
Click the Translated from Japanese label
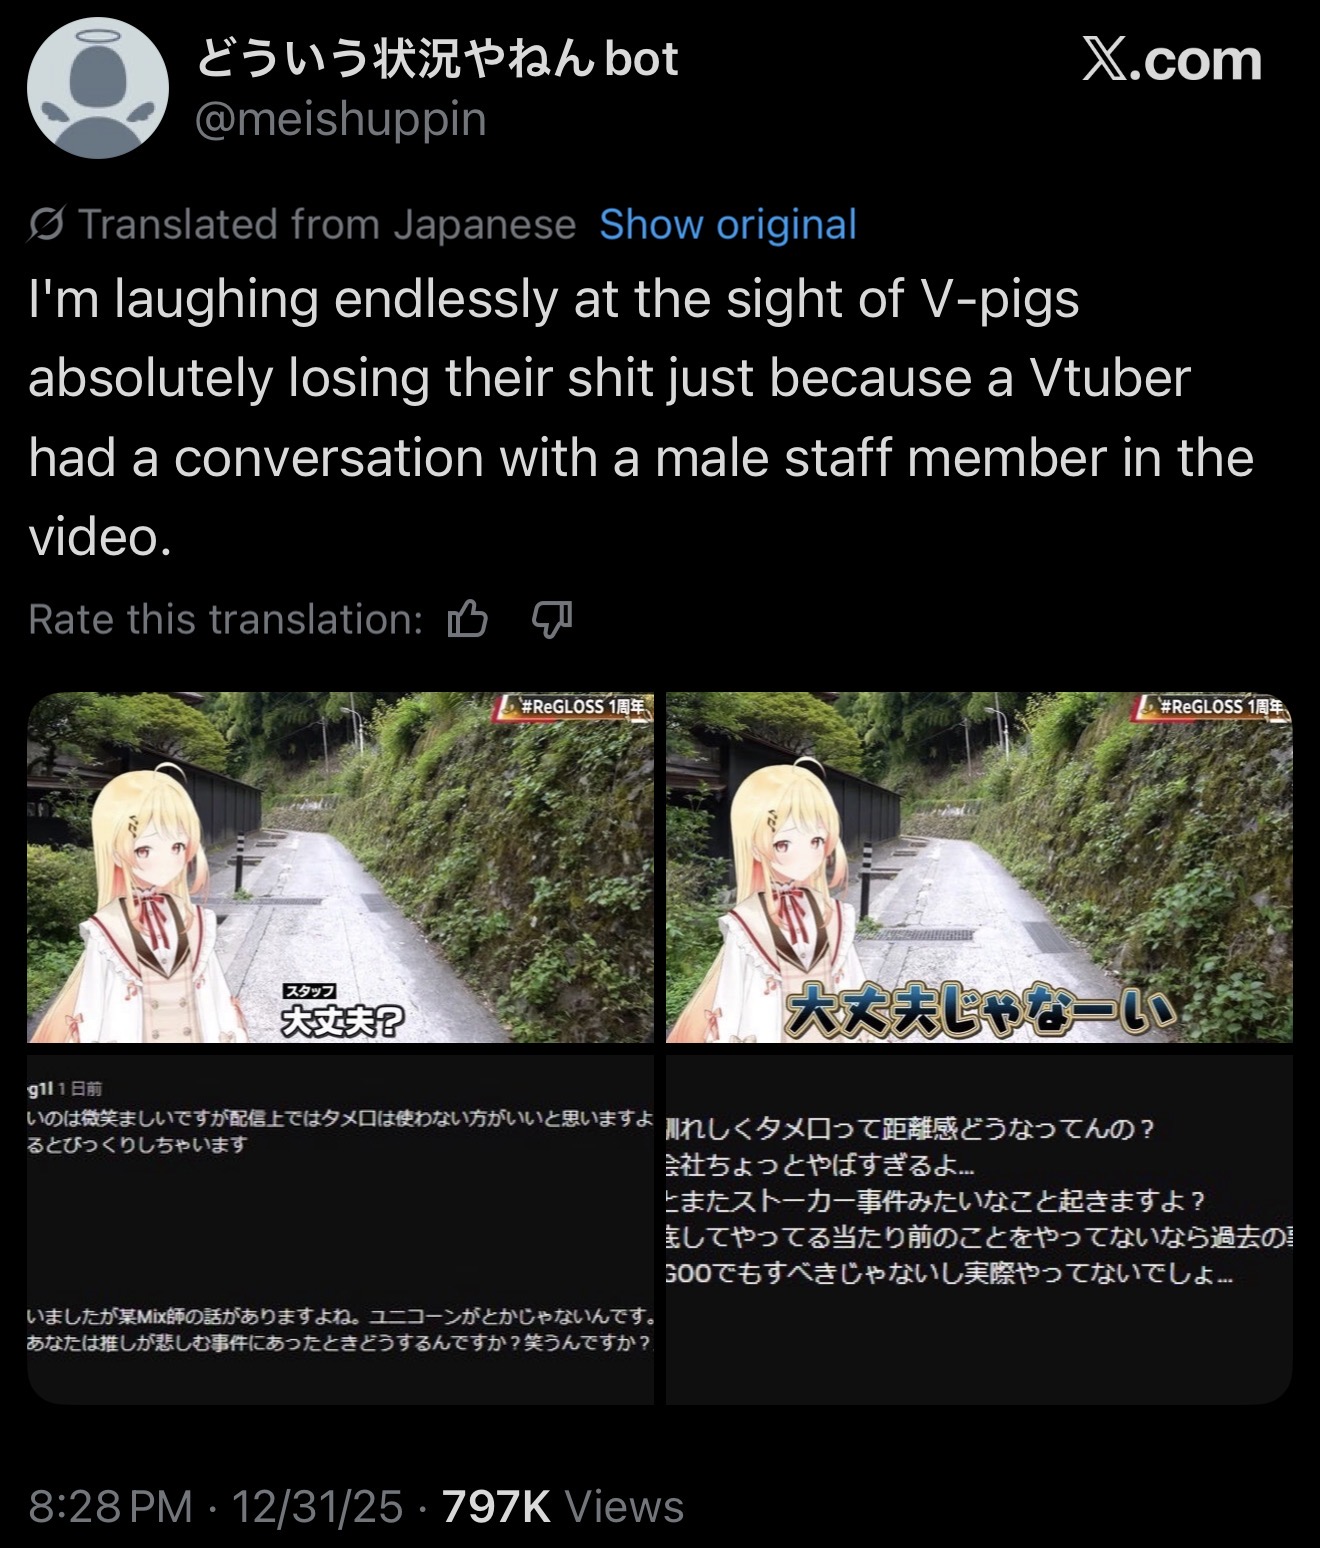(x=327, y=225)
